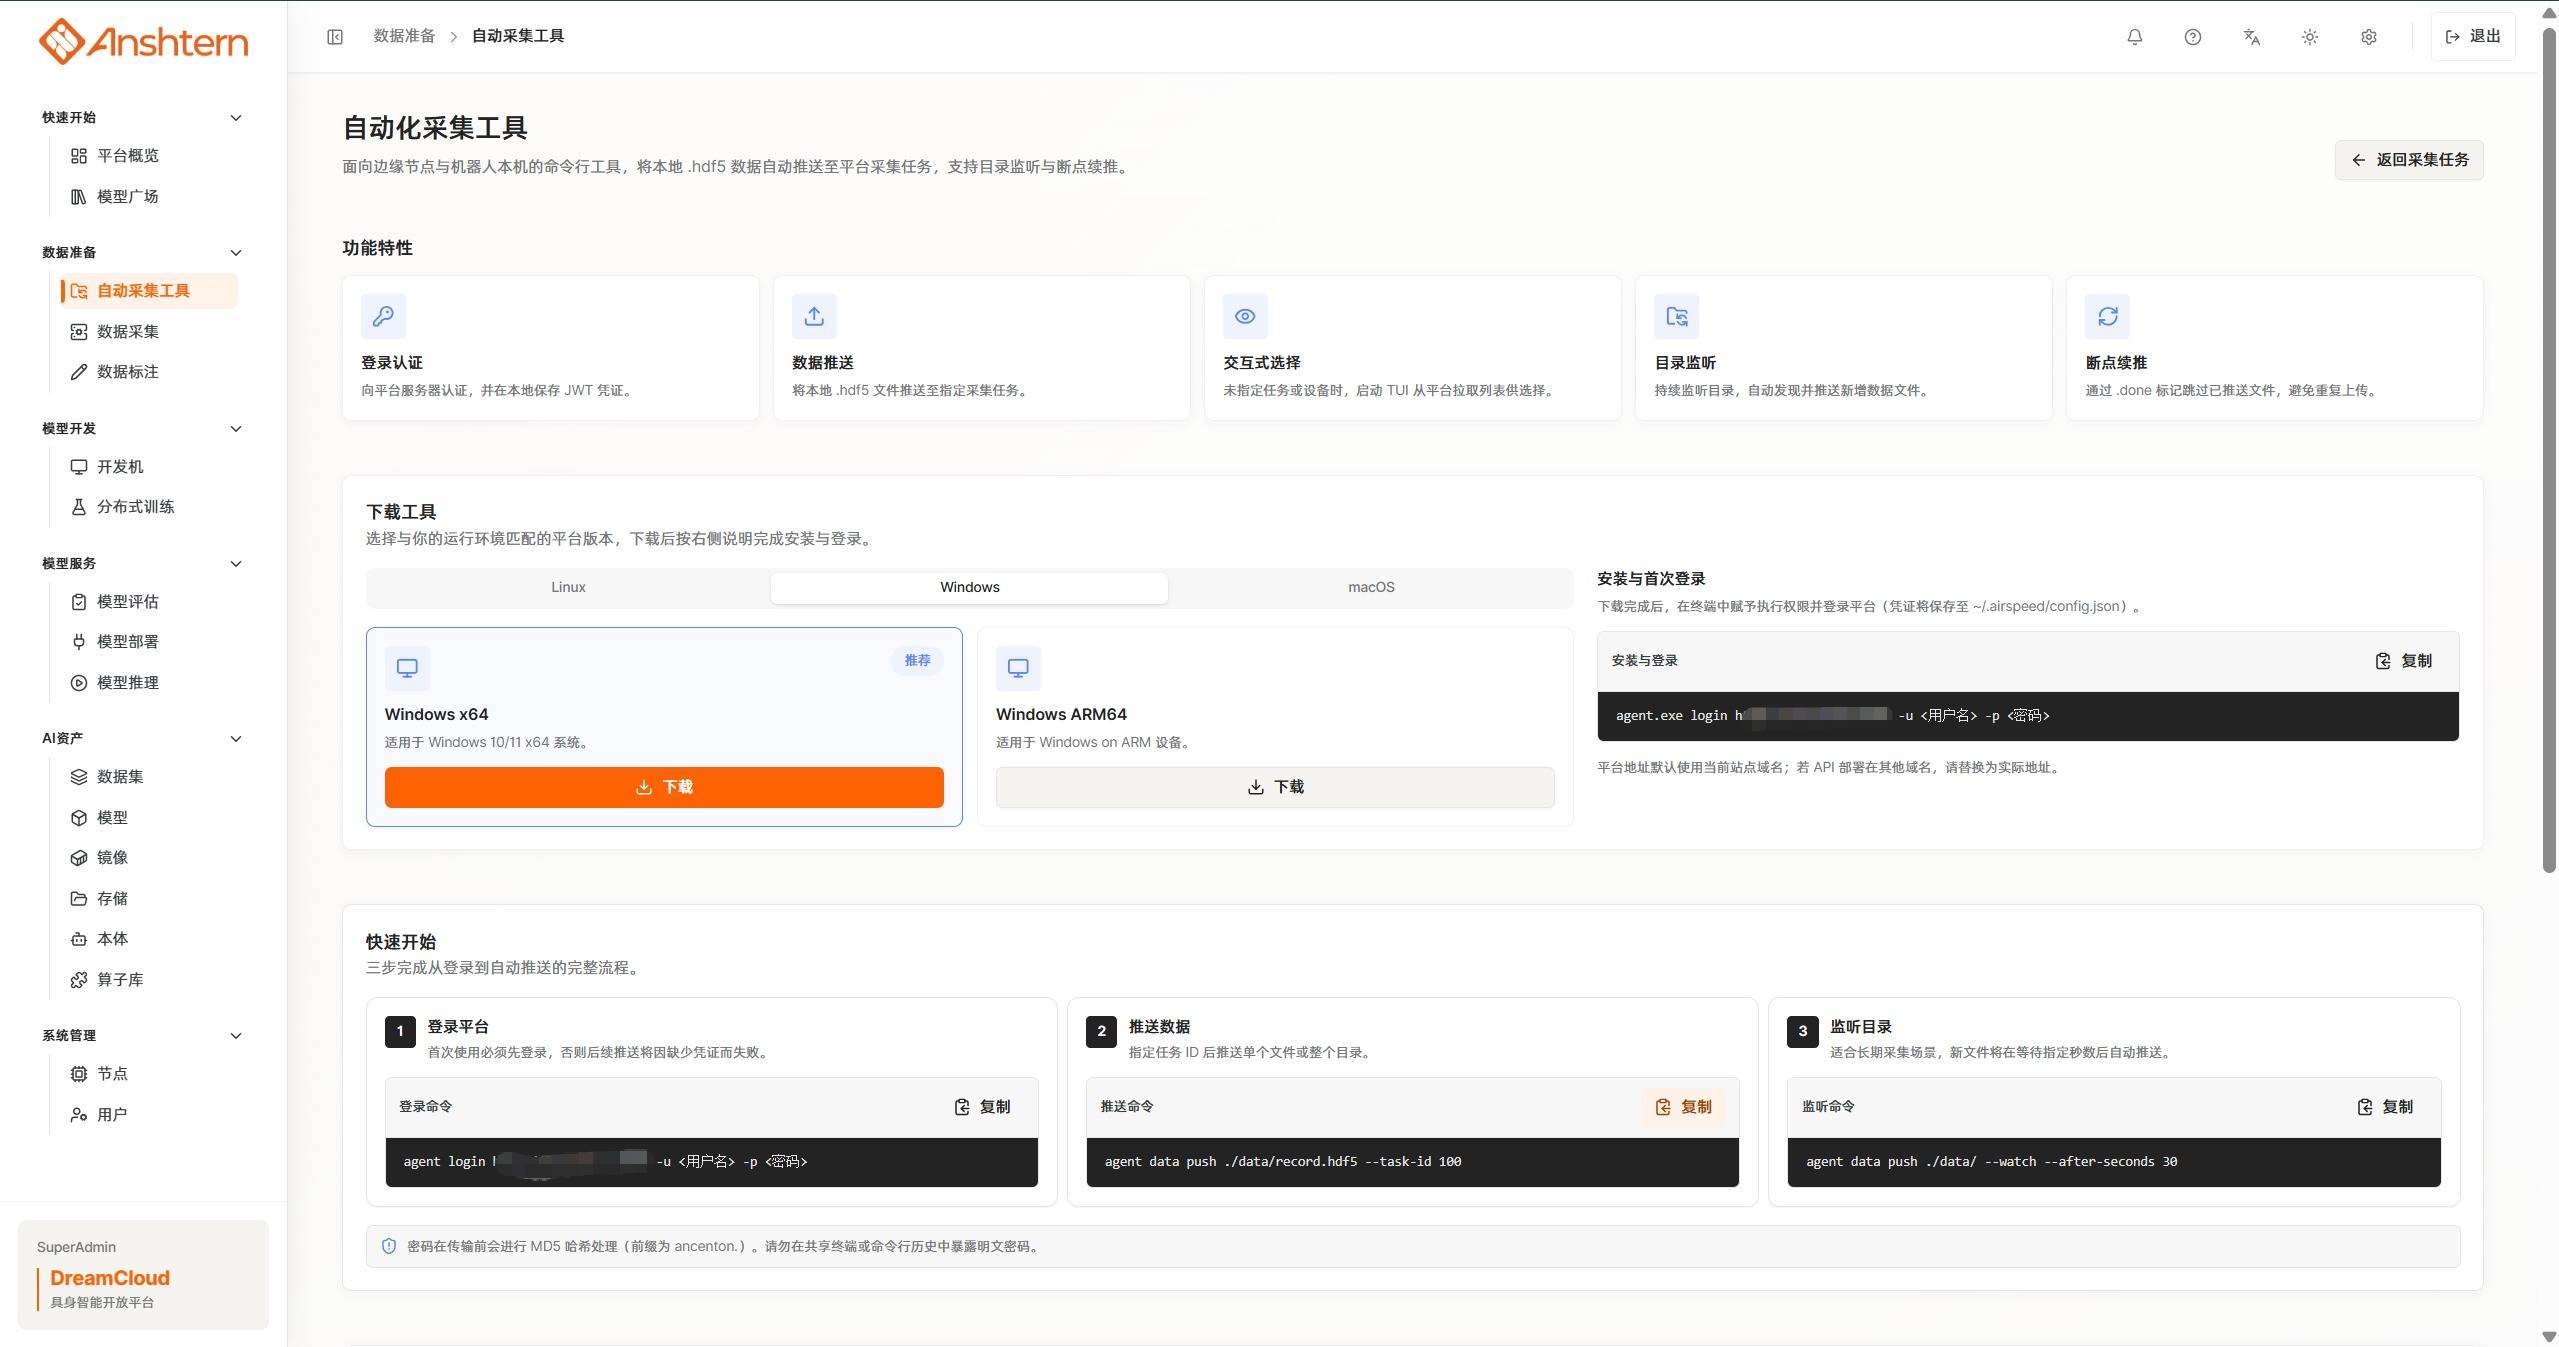This screenshot has height=1347, width=2559.
Task: Collapse the 系统管理 section chevron
Action: 236,1036
